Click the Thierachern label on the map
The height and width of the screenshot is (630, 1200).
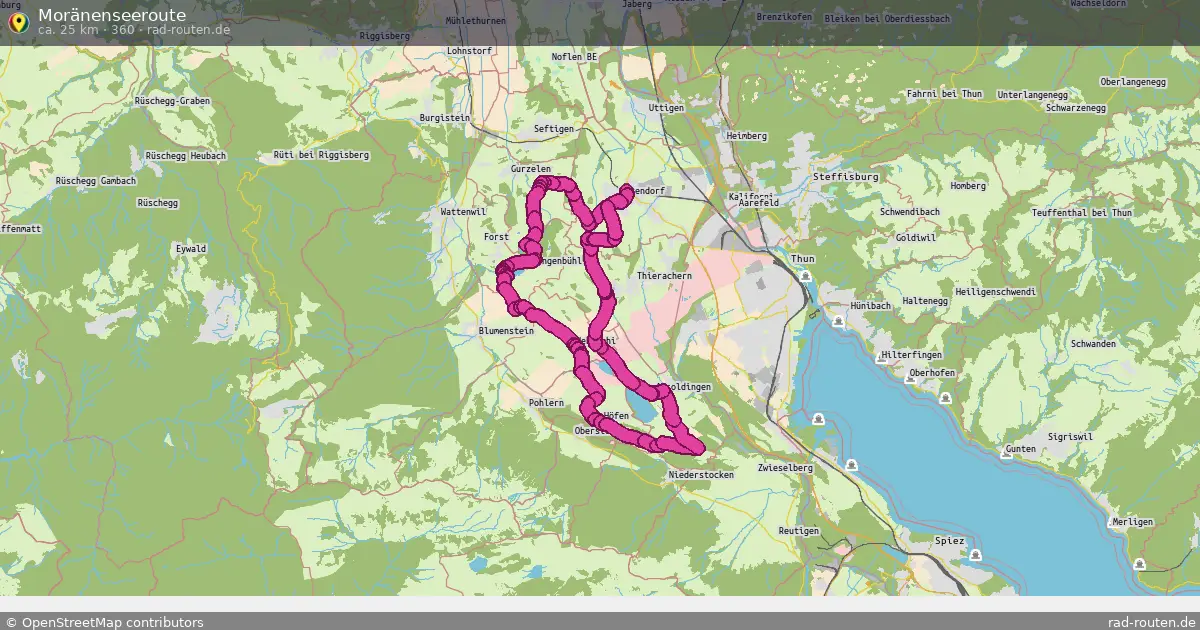point(664,275)
